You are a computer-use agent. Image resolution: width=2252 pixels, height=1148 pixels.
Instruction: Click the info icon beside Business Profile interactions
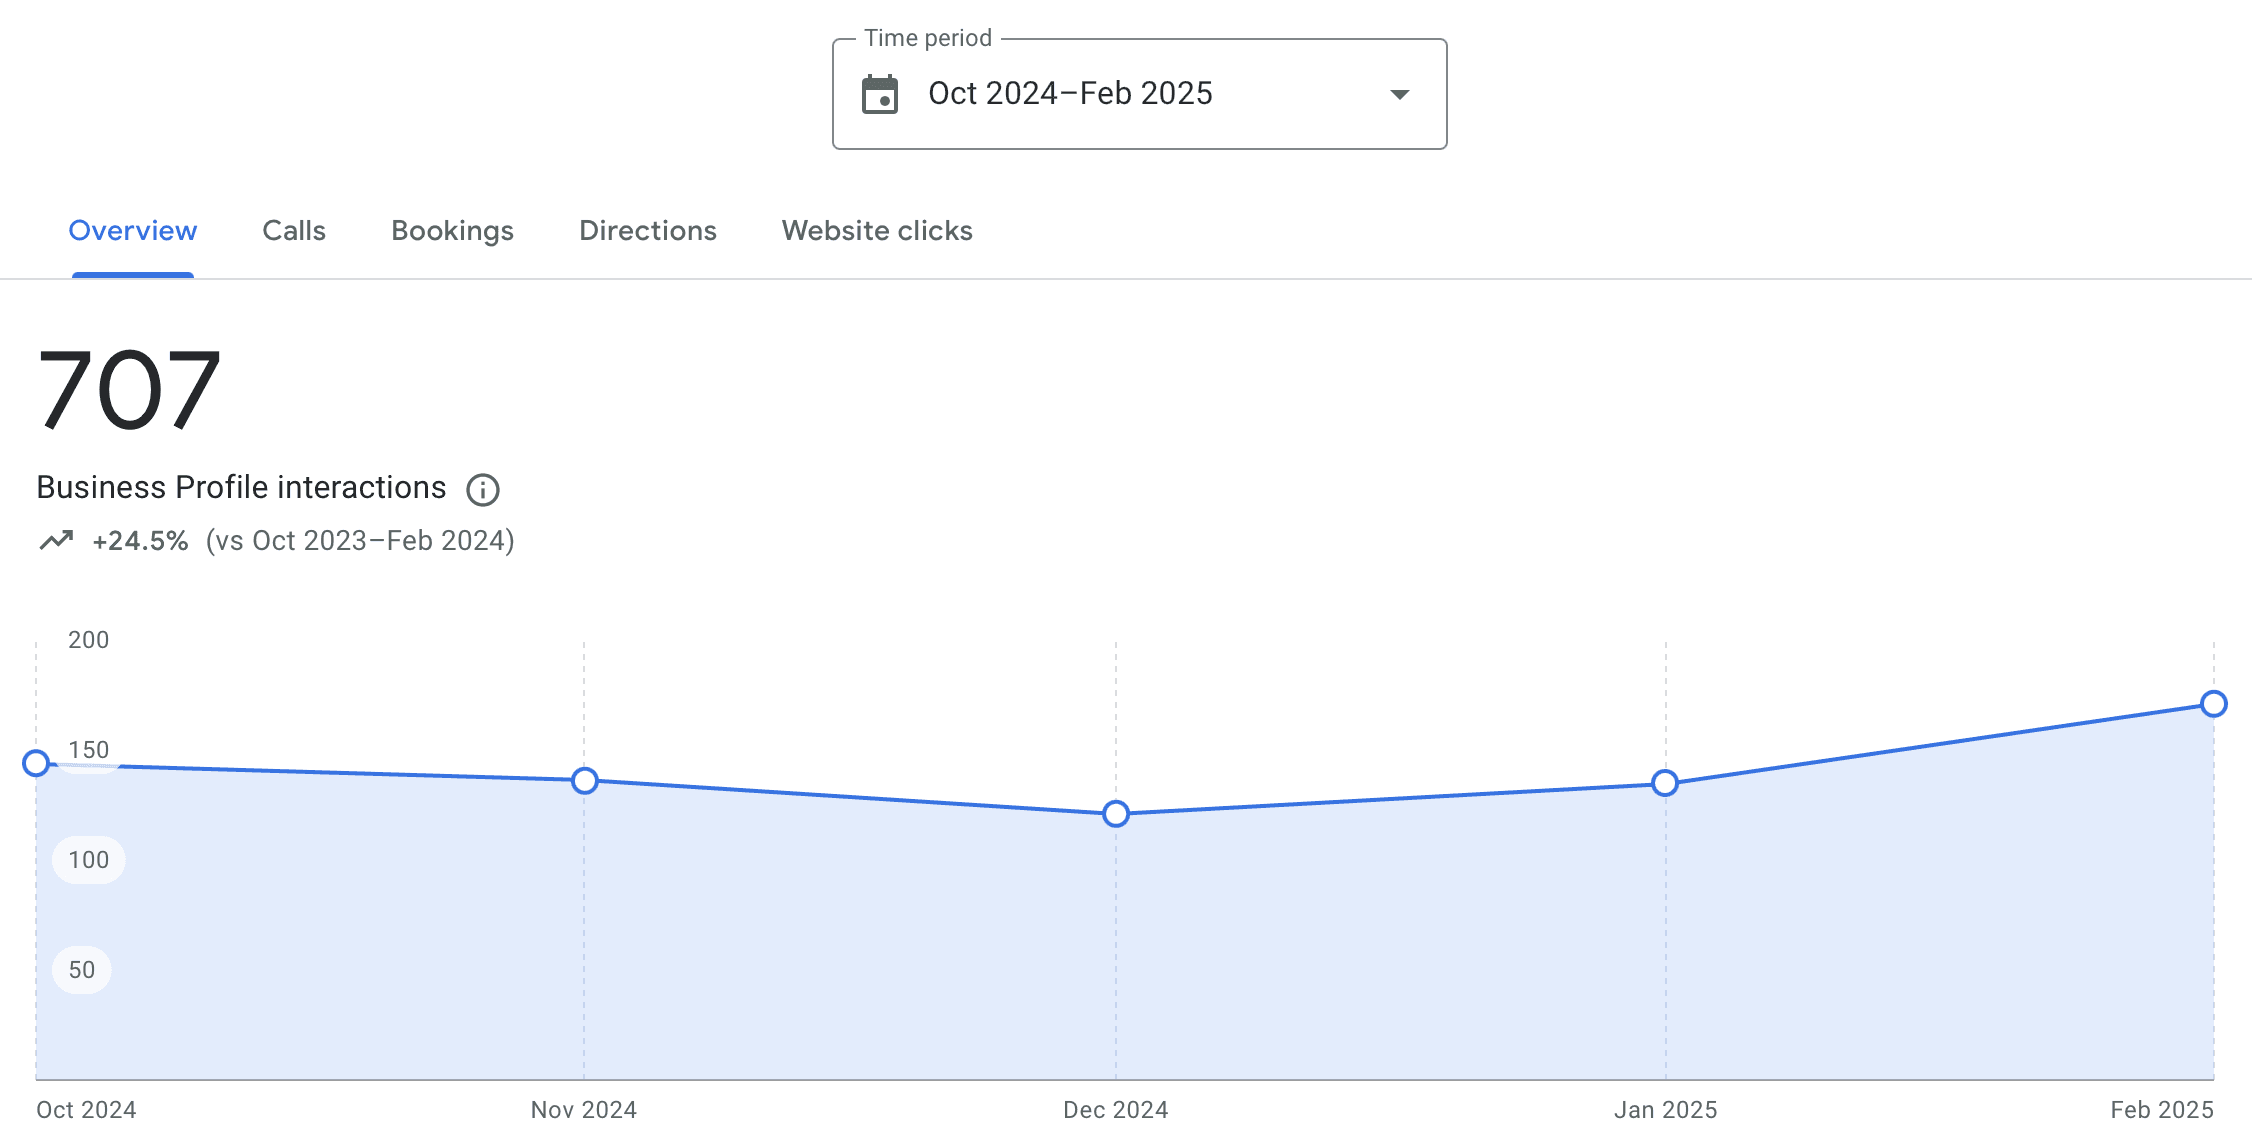(x=483, y=489)
